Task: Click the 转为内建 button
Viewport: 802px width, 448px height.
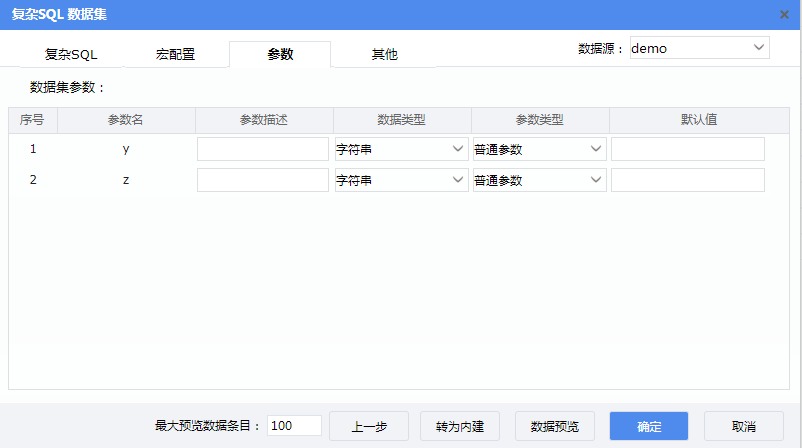Action: [460, 426]
